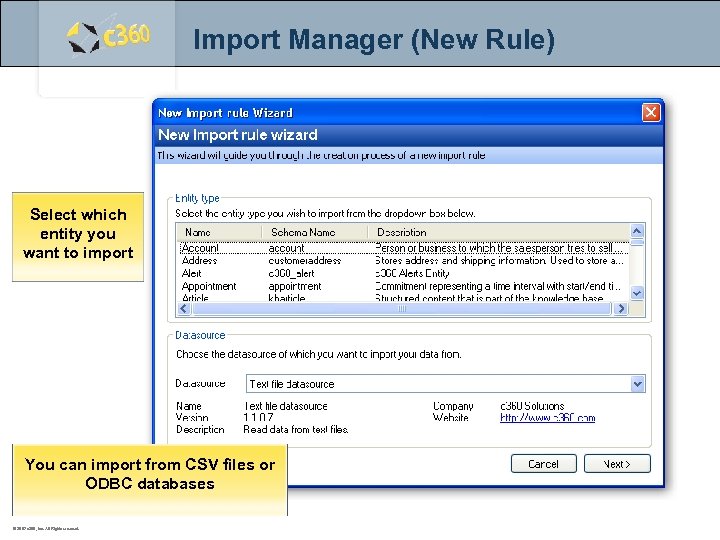Click the c360 Alerts Entity description cell

pos(412,274)
